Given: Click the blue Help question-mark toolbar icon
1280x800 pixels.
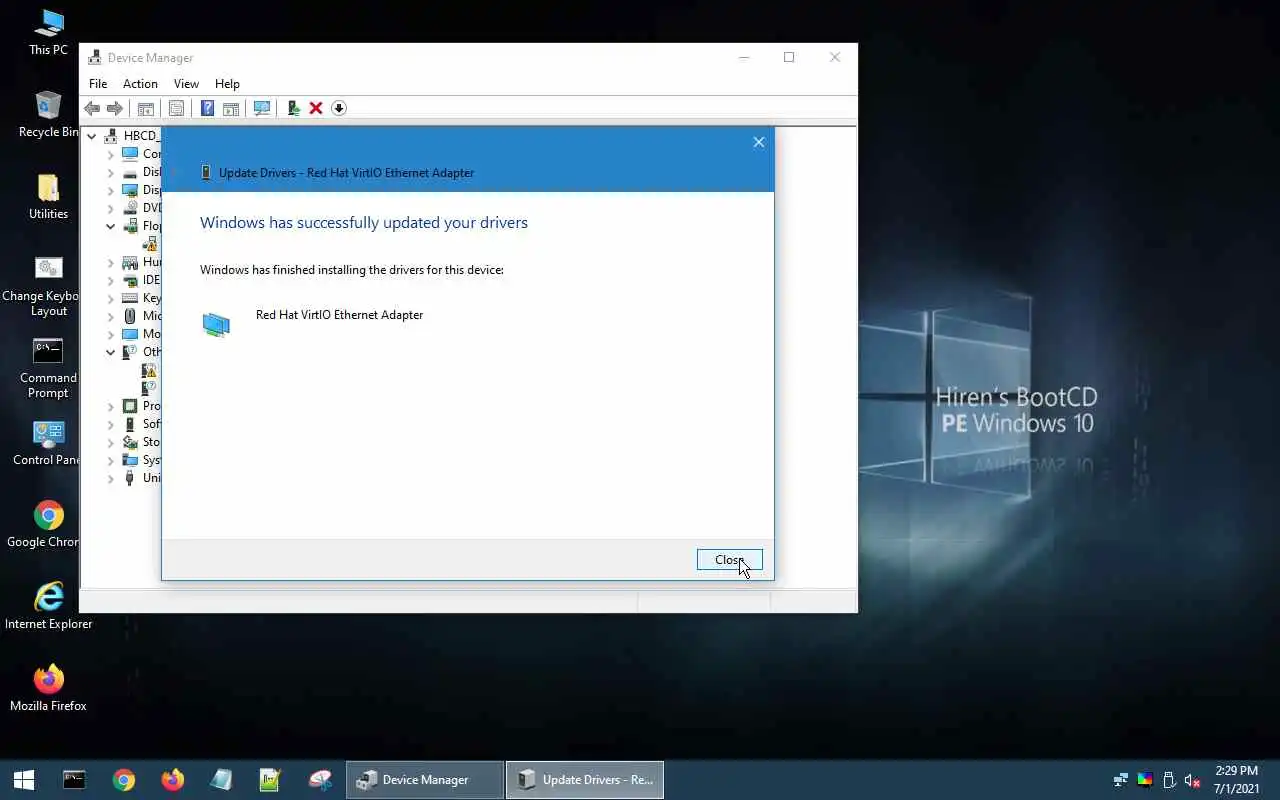Looking at the screenshot, I should click(207, 108).
